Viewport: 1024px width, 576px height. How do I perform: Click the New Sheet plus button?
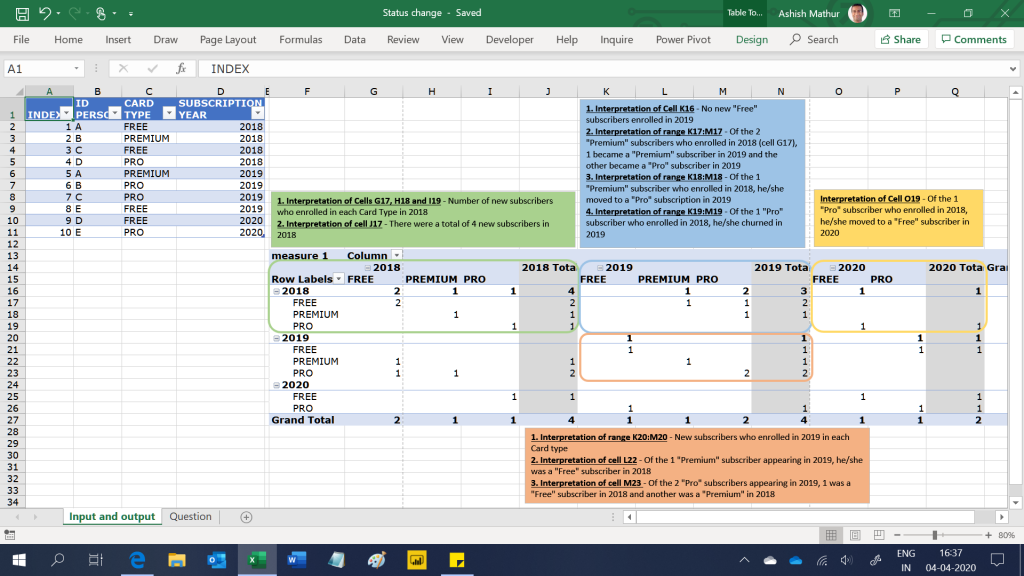(x=246, y=517)
